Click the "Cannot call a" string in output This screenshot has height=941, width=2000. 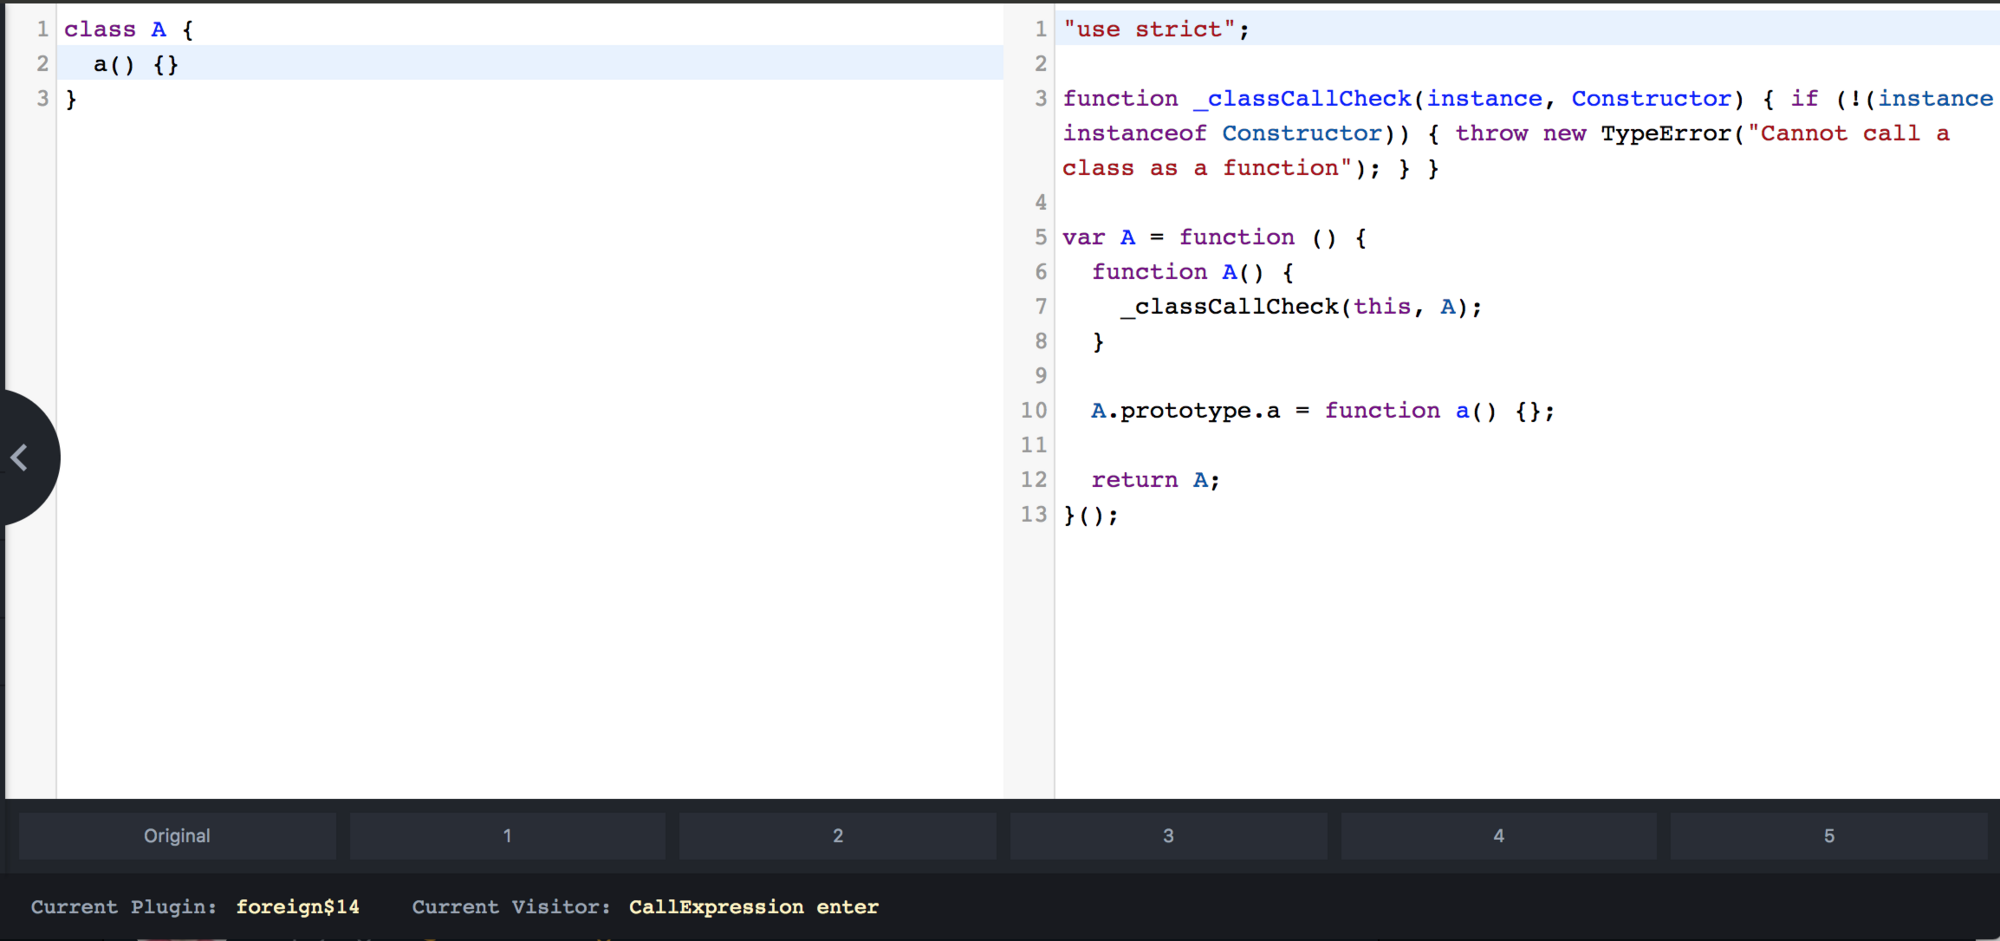tap(1854, 134)
